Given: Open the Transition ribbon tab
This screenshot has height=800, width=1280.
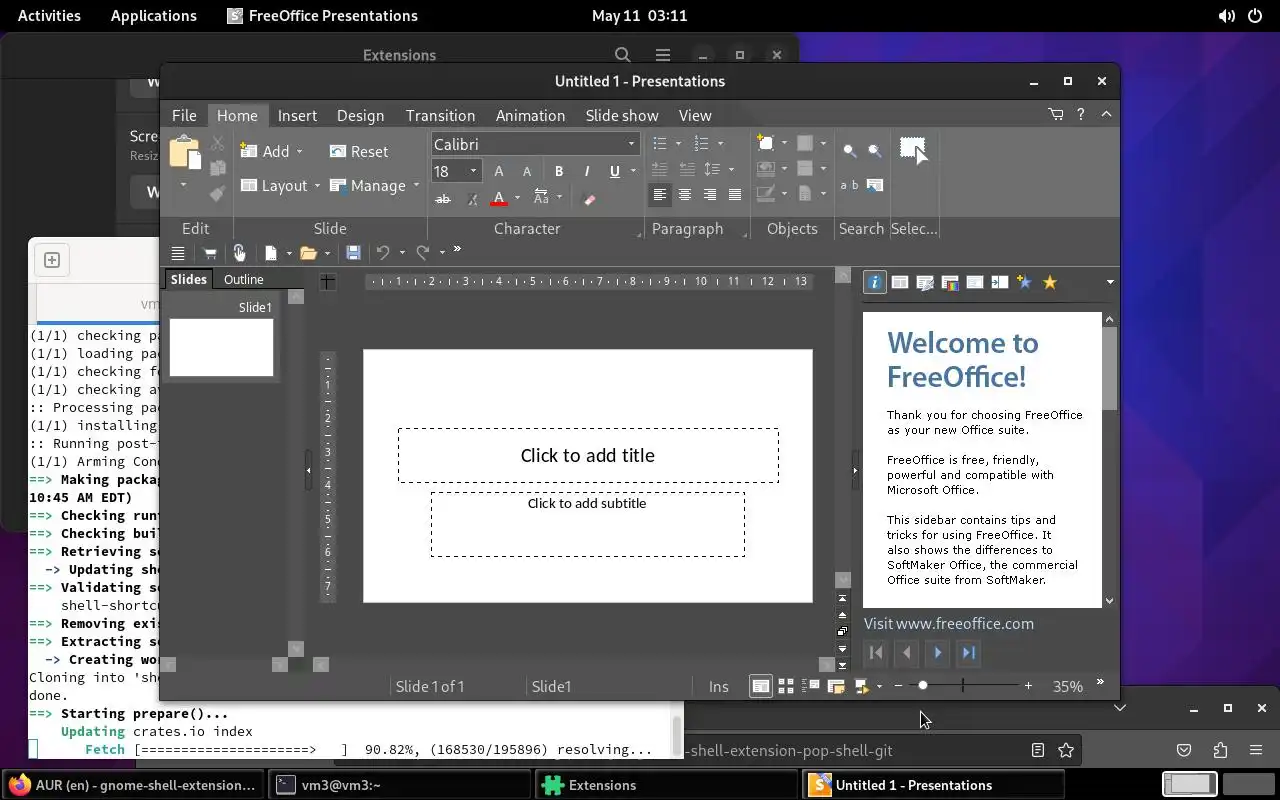Looking at the screenshot, I should [440, 115].
